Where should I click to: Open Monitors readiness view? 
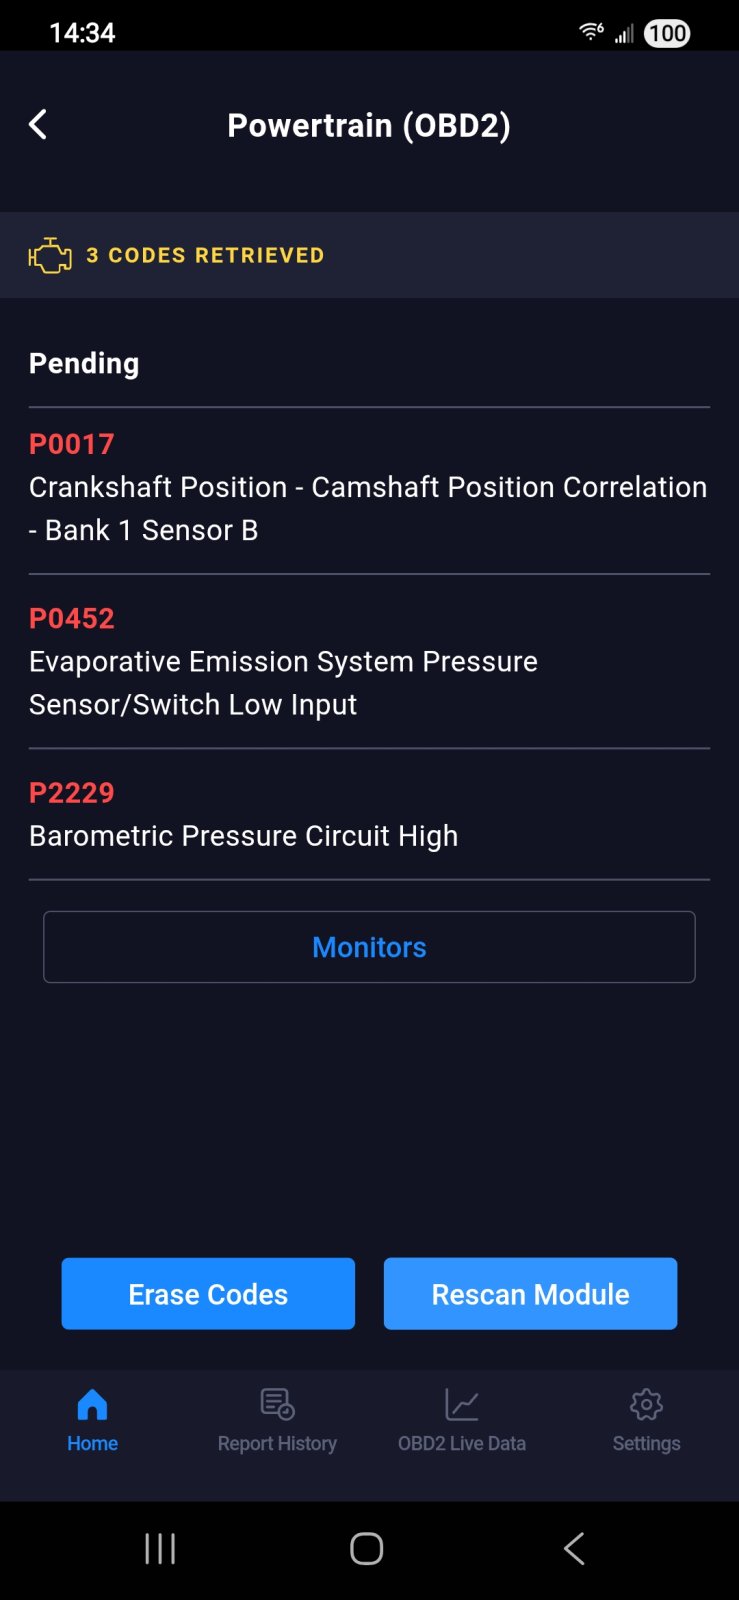tap(369, 947)
